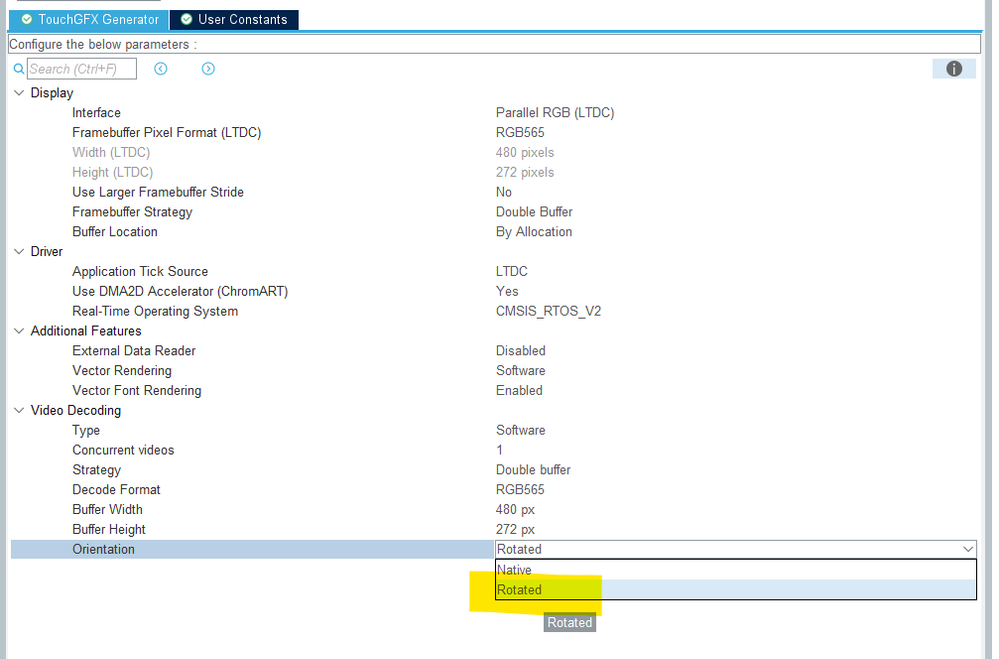Select the Framebuffer Strategy row
The width and height of the screenshot is (999, 659).
[132, 212]
